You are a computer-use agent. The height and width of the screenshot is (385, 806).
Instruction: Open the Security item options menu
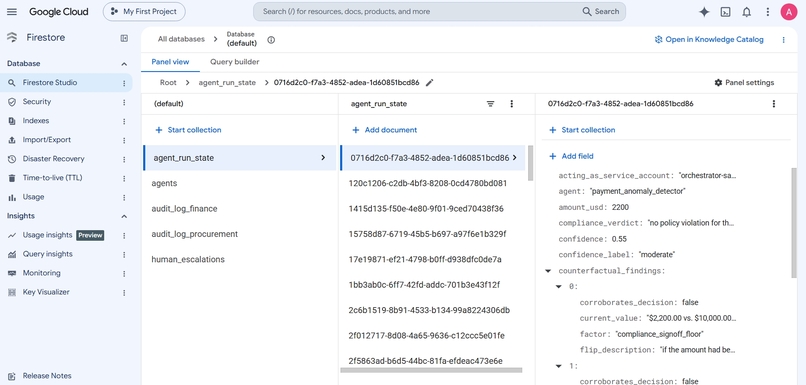coord(124,102)
